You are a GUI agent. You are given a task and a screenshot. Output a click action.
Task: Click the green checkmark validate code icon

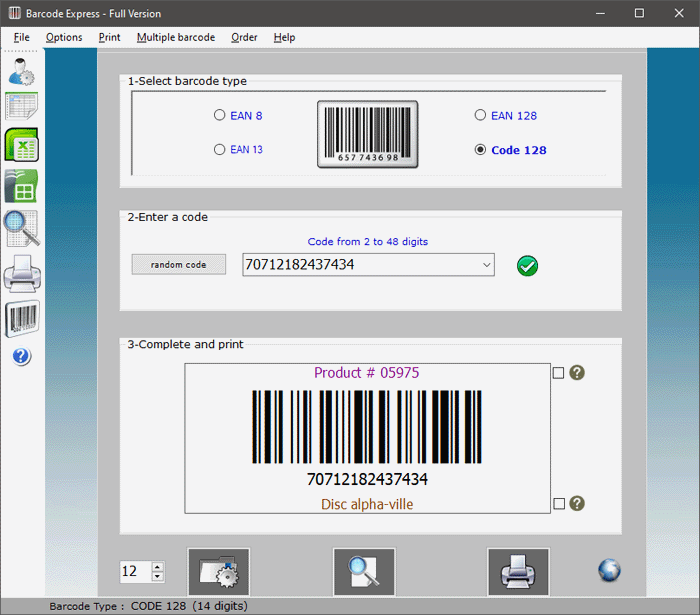pos(527,266)
